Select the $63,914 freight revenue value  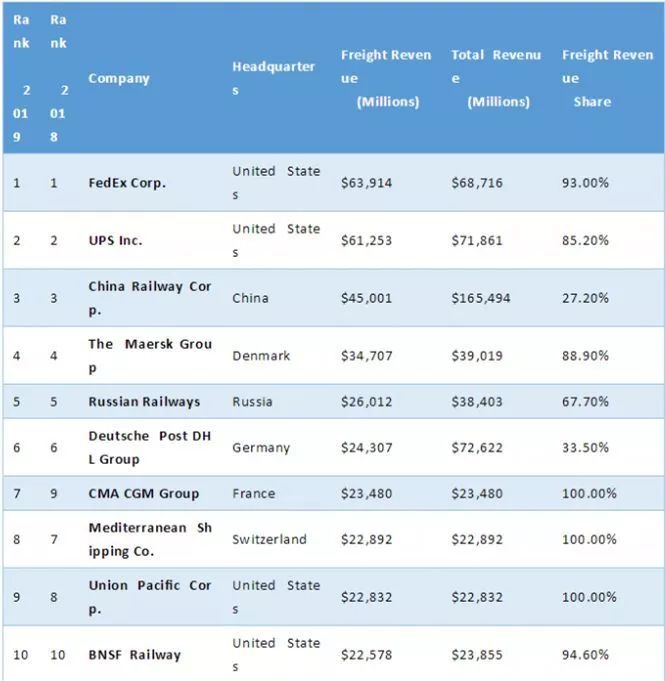tap(366, 183)
